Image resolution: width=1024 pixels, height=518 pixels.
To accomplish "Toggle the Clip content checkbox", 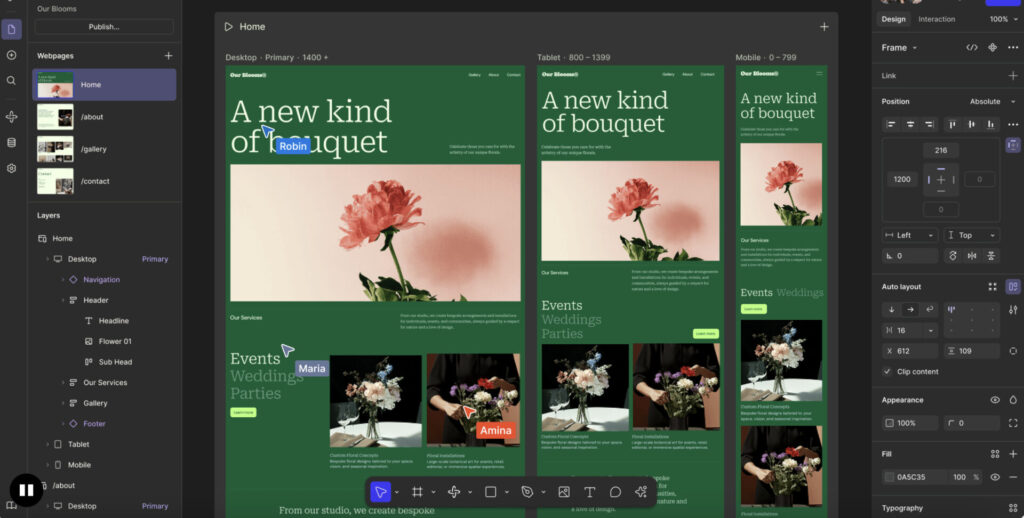I will (x=887, y=372).
